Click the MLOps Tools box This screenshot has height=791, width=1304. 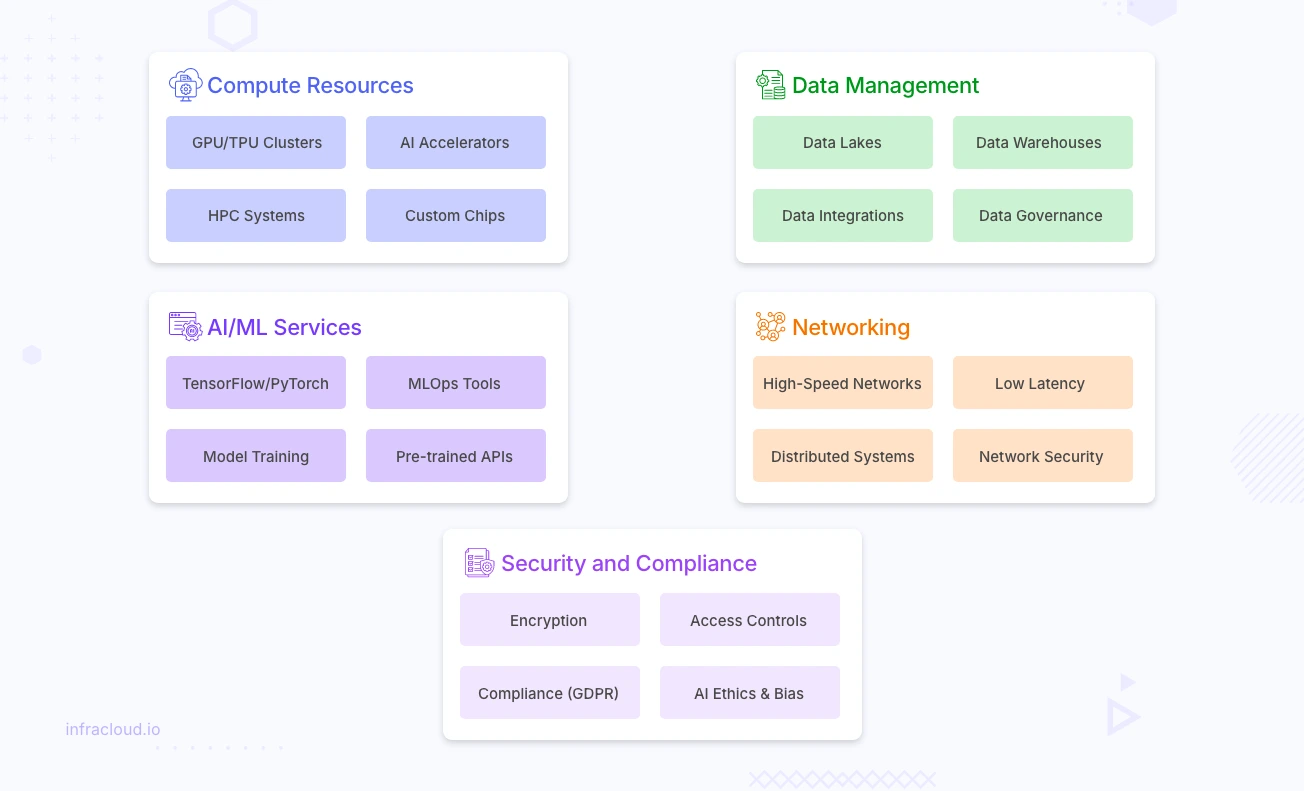click(x=456, y=383)
